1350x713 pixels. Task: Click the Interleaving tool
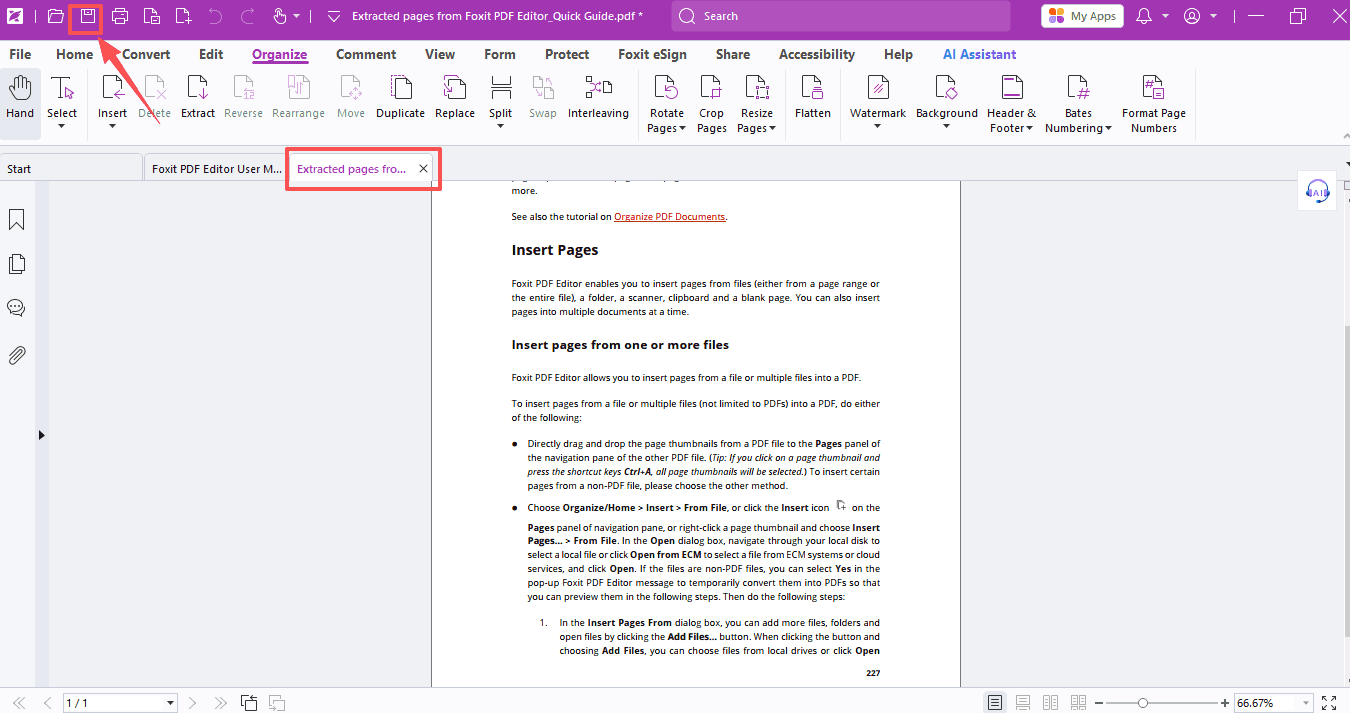(598, 98)
